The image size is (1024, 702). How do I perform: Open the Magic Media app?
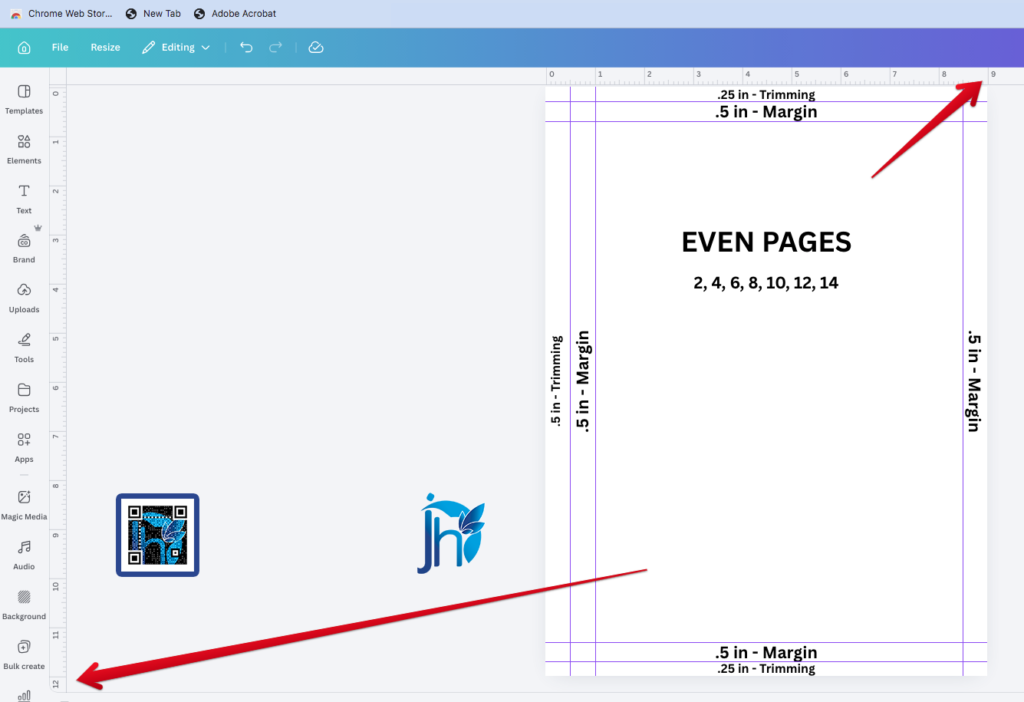(24, 504)
